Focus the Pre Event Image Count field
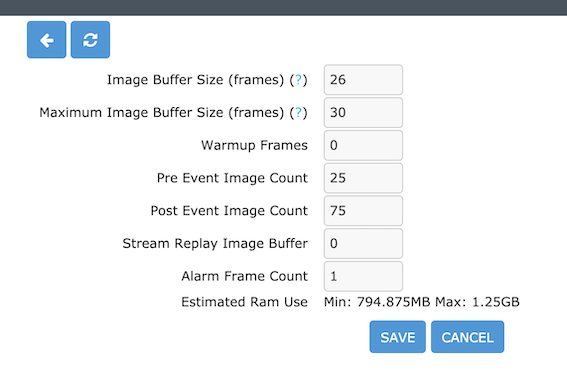The height and width of the screenshot is (370, 567). [363, 178]
